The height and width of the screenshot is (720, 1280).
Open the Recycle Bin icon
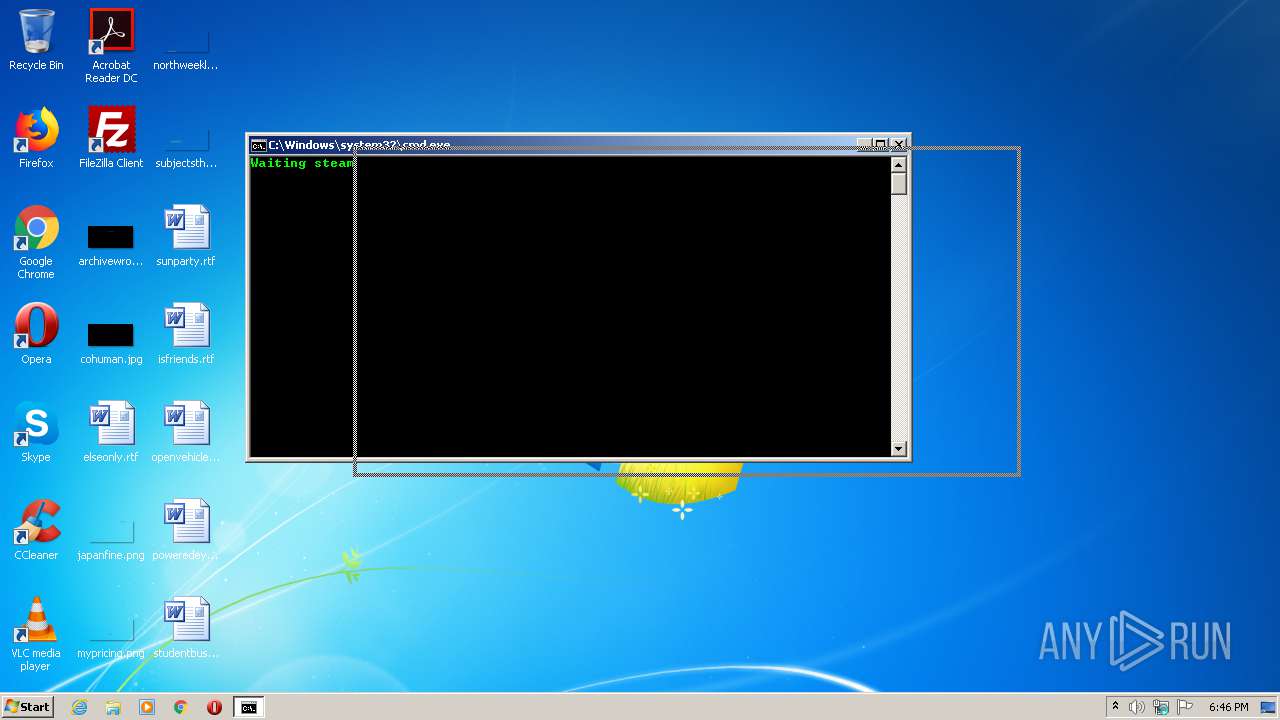coord(36,40)
